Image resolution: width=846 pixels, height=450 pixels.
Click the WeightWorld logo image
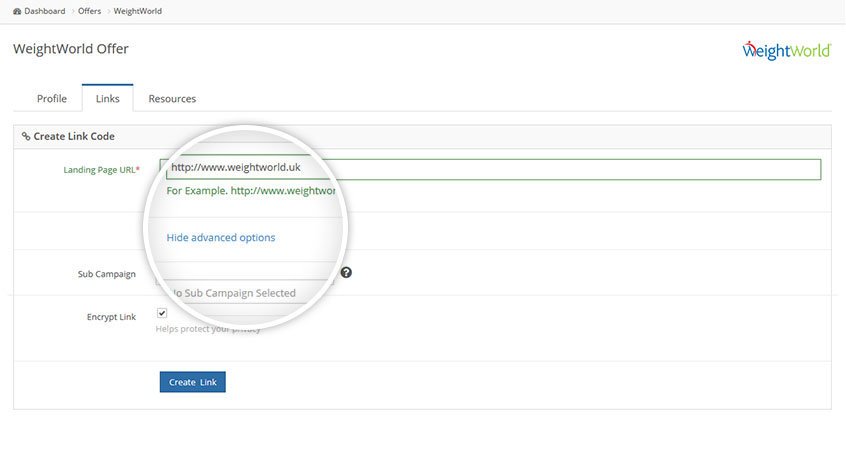click(x=786, y=50)
